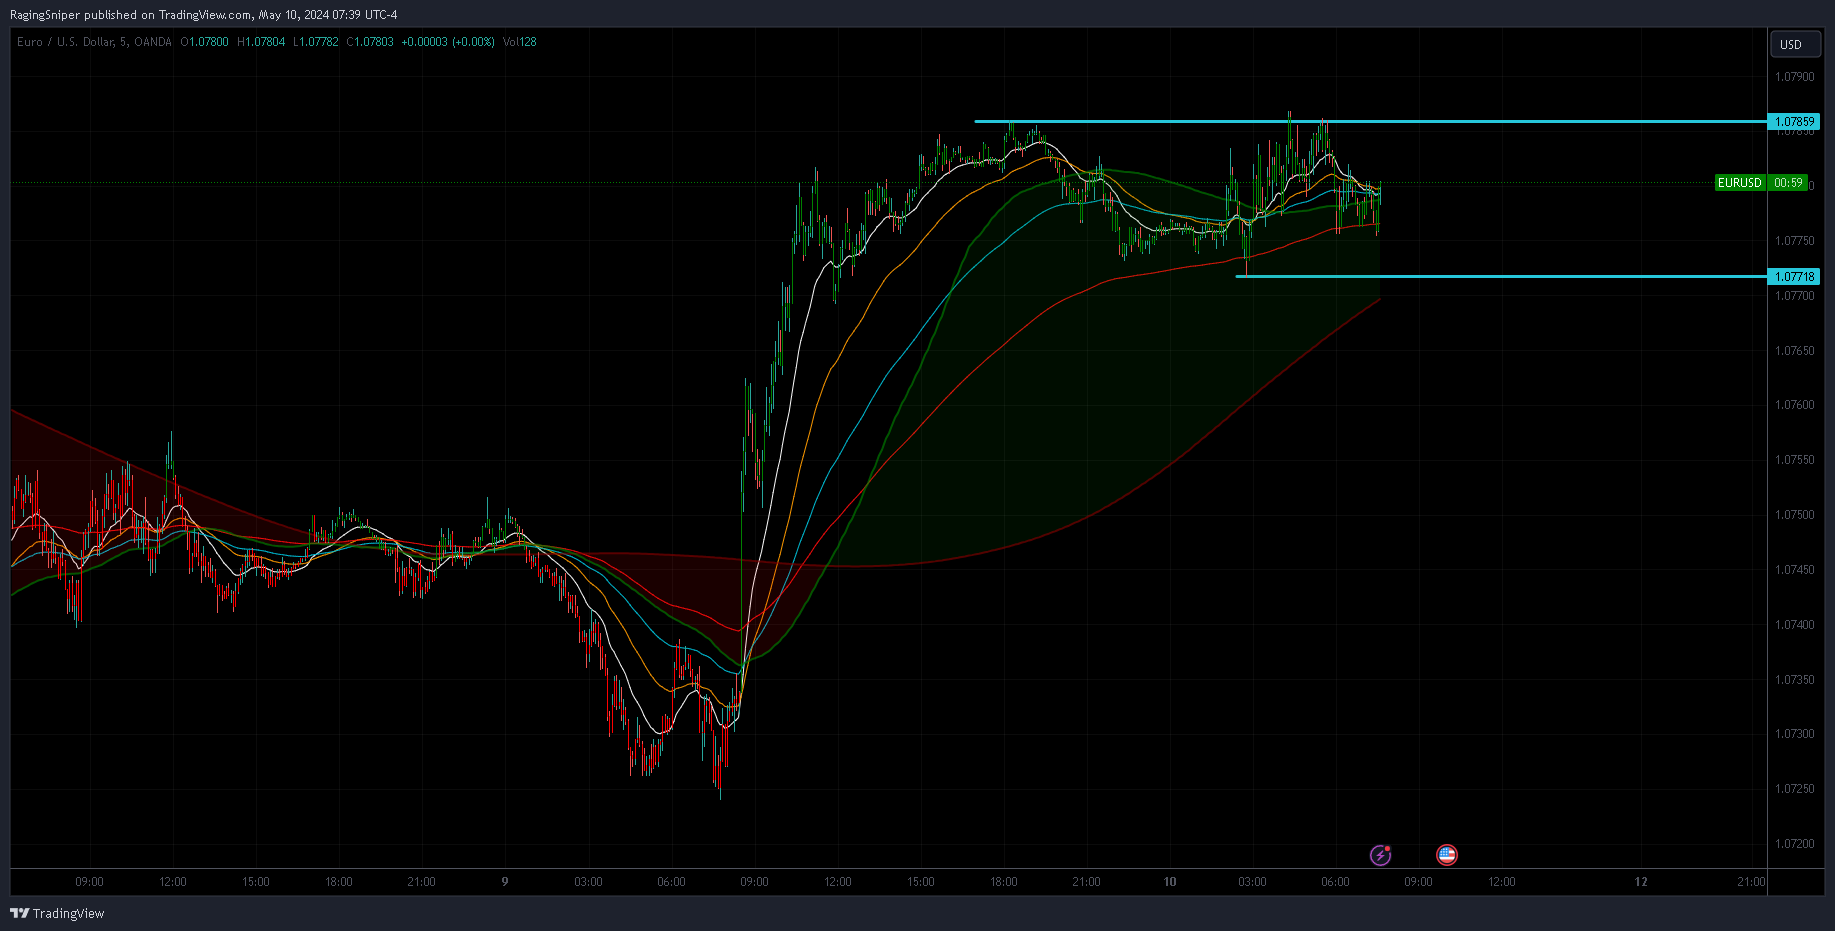Click the bold 12 date label on time axis
Image resolution: width=1835 pixels, height=931 pixels.
(1641, 882)
